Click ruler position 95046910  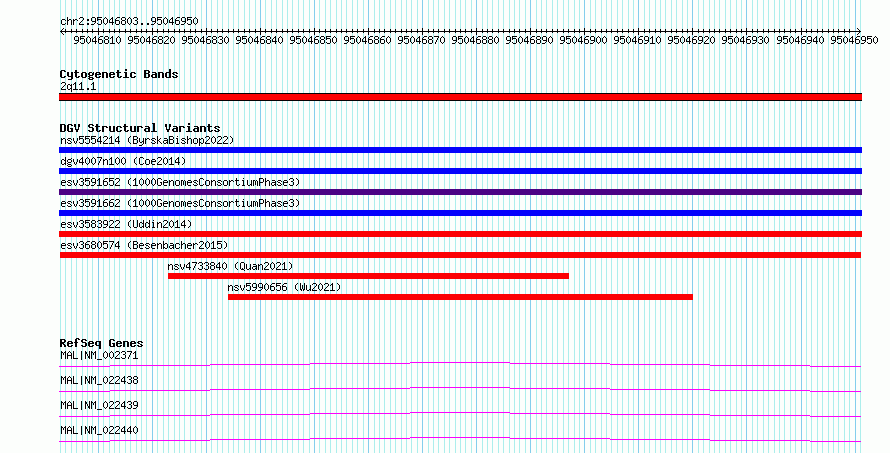(x=637, y=40)
